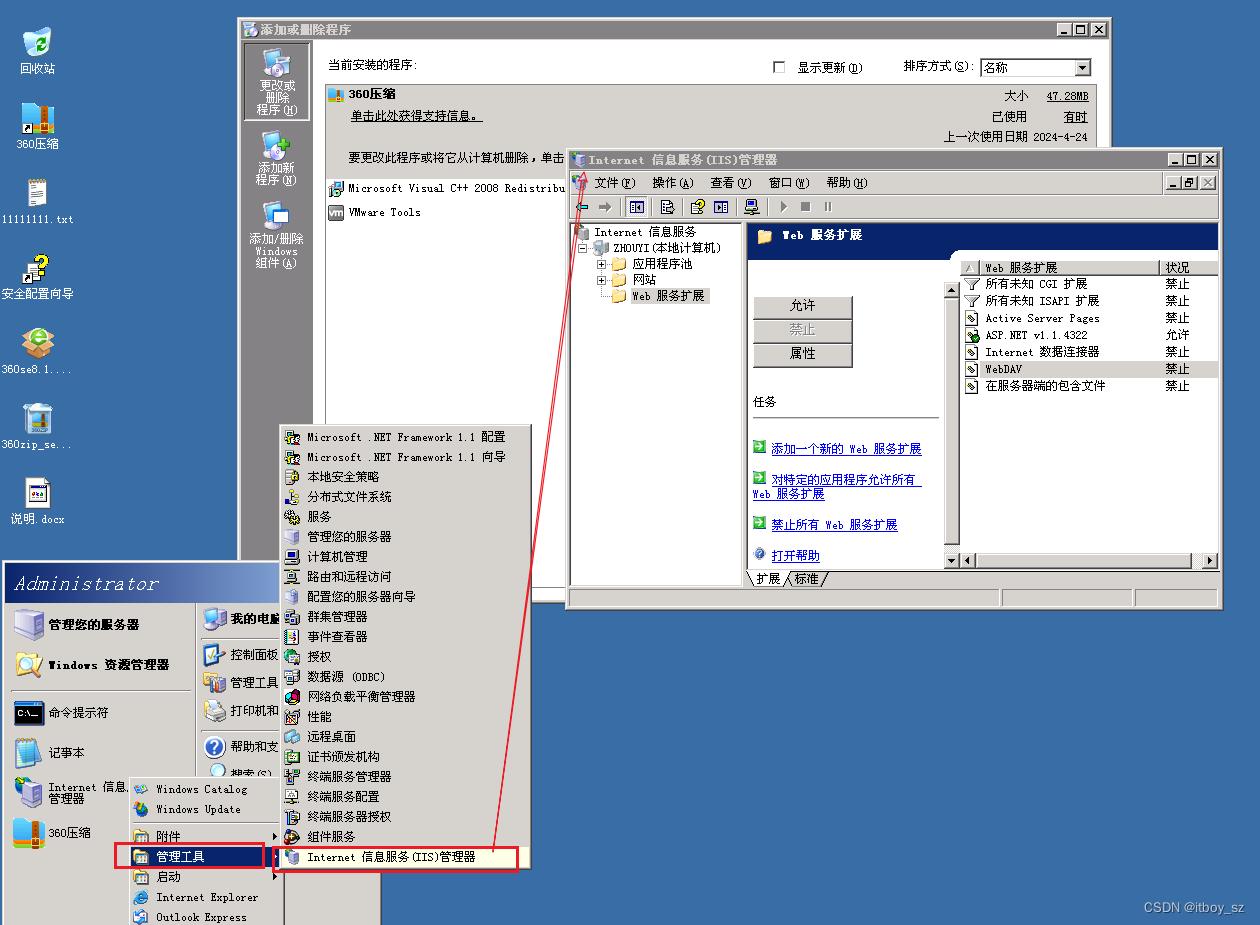Expand the 启动 submenu arrow

[x=275, y=877]
